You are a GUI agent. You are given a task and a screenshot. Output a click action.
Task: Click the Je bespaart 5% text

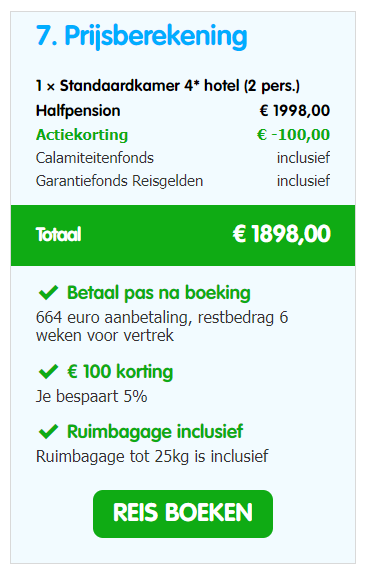92,396
